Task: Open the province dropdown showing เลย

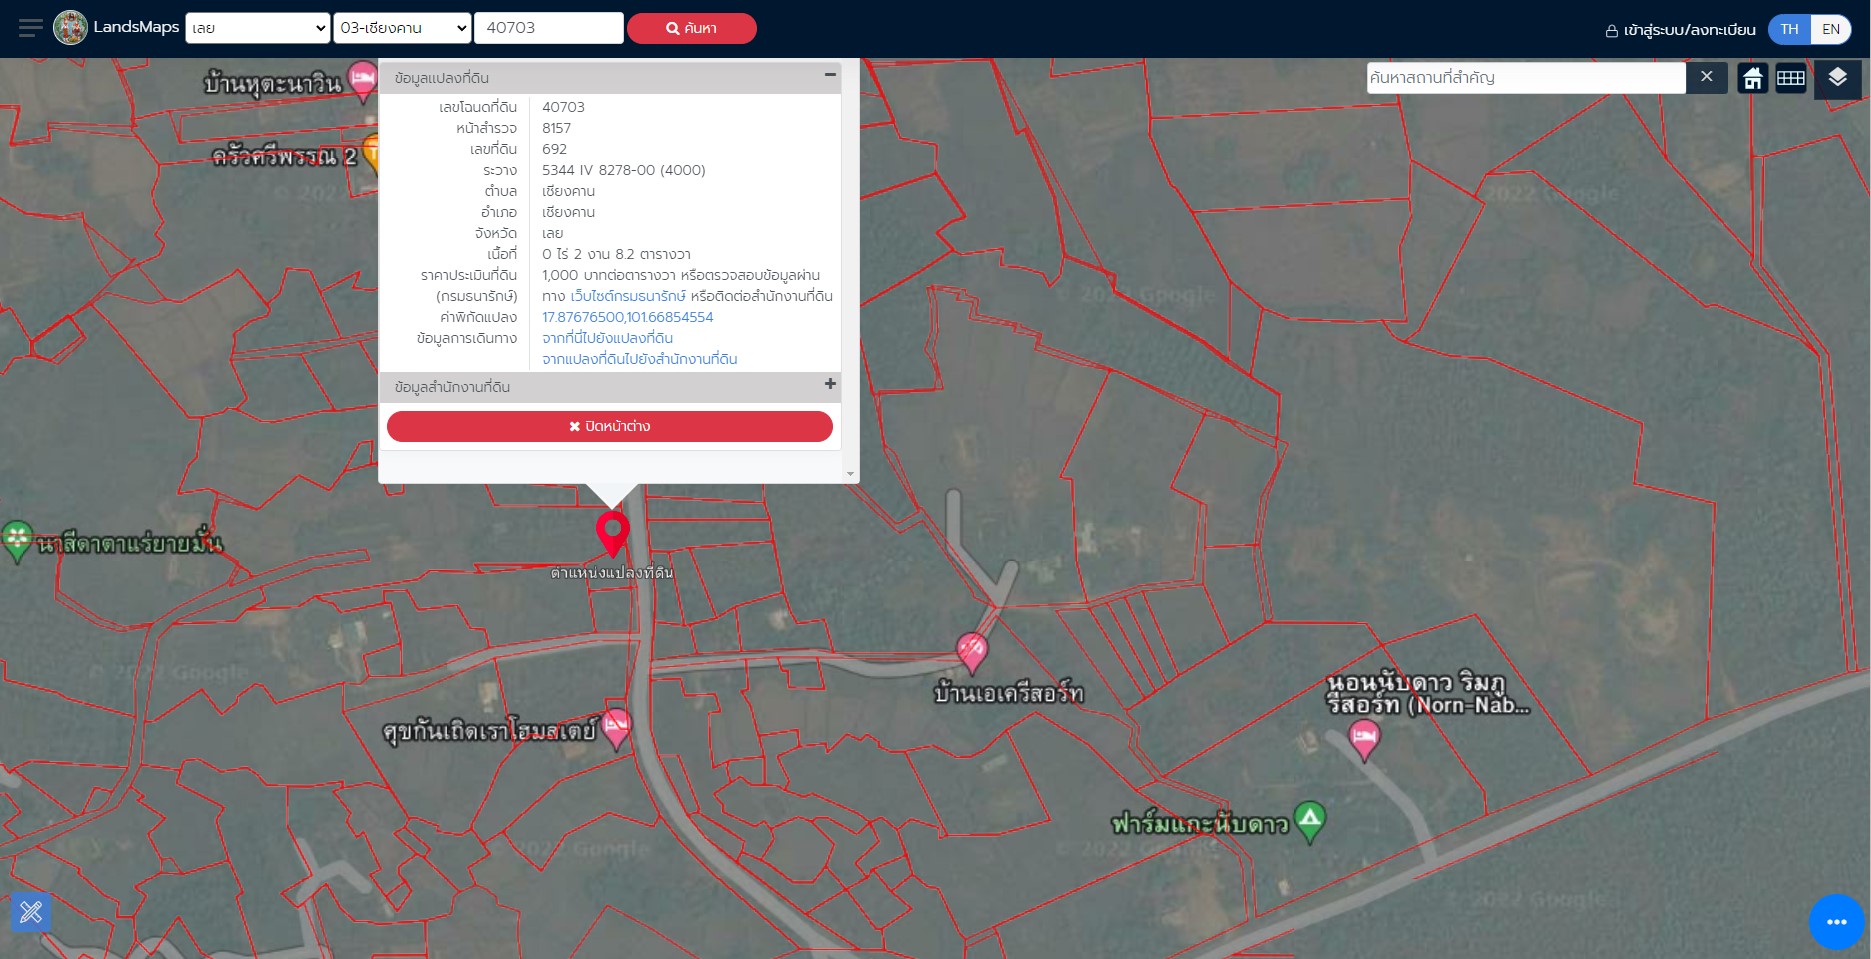Action: click(x=258, y=28)
